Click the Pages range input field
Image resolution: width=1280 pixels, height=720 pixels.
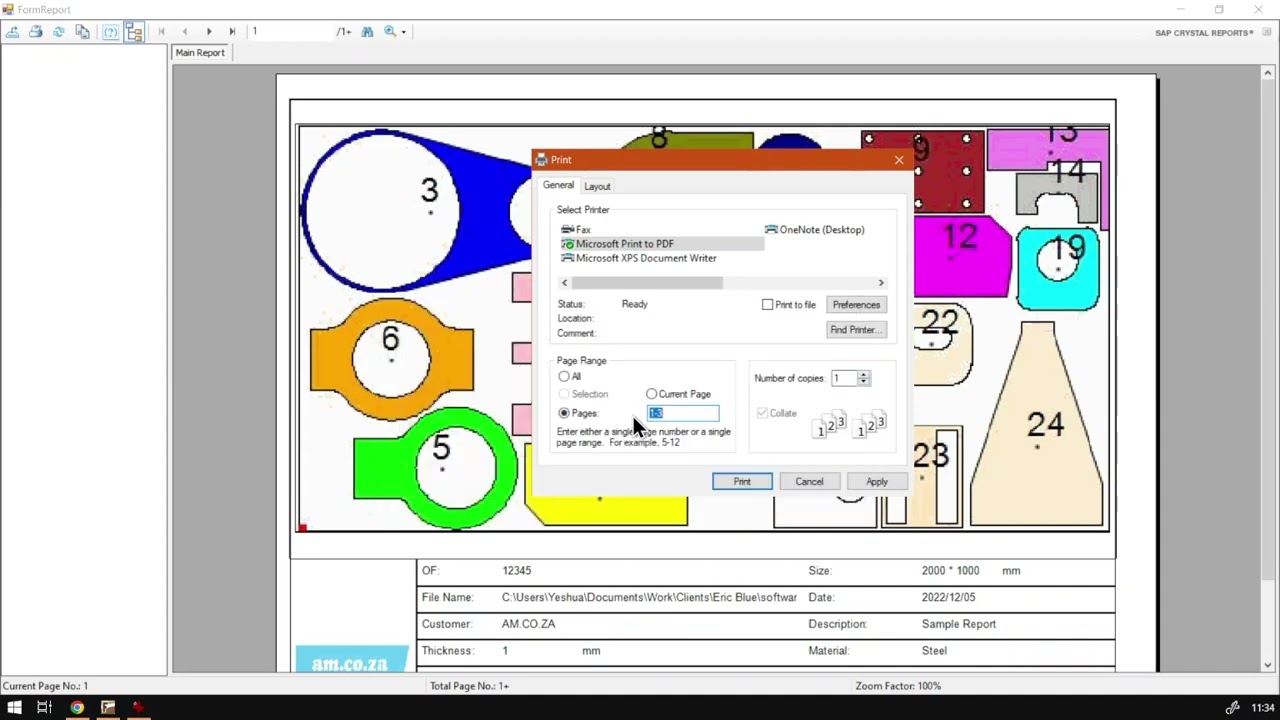coord(683,413)
